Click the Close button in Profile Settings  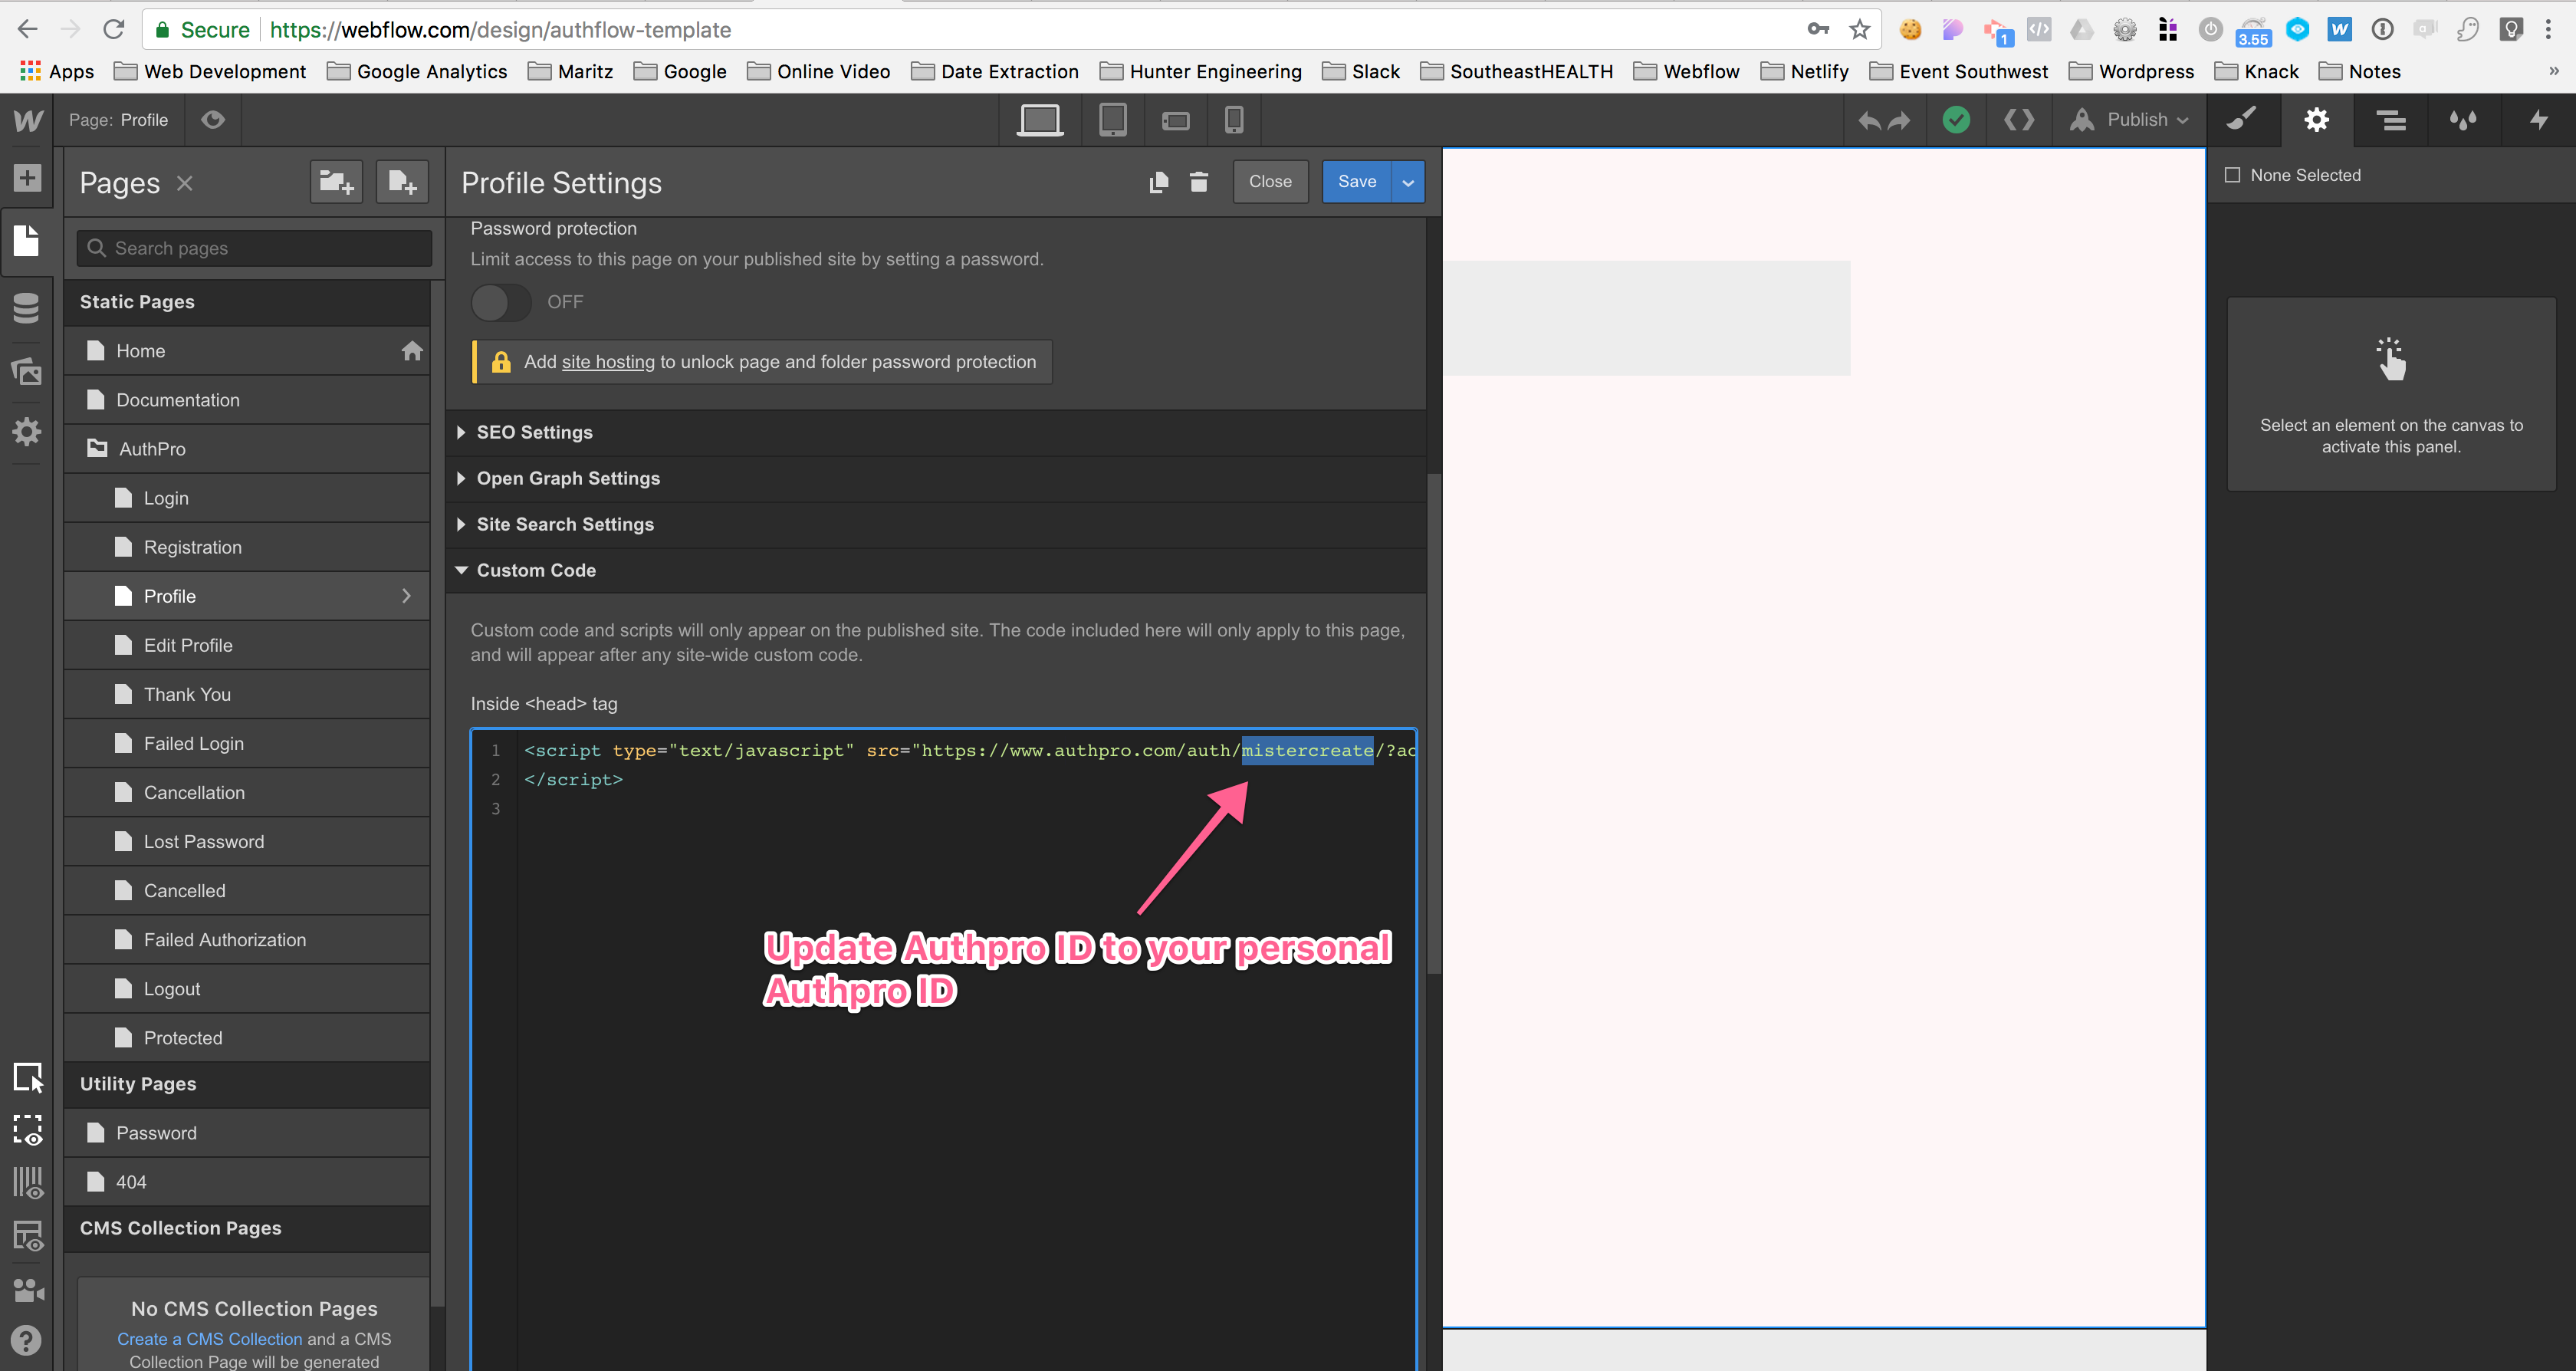pyautogui.click(x=1270, y=182)
